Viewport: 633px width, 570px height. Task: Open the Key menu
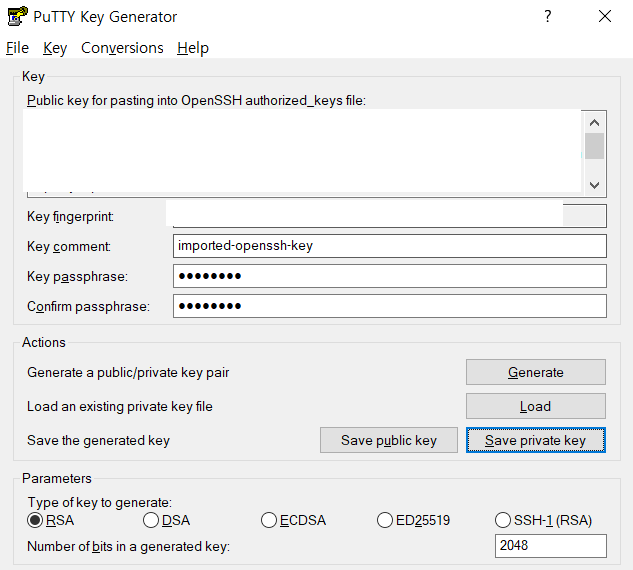coord(55,48)
